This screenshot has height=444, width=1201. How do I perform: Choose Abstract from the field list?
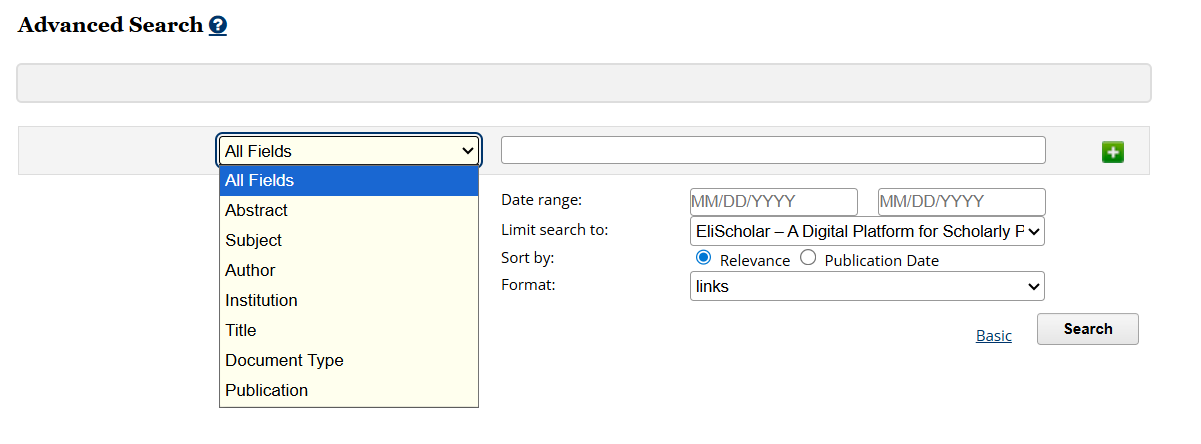point(348,211)
